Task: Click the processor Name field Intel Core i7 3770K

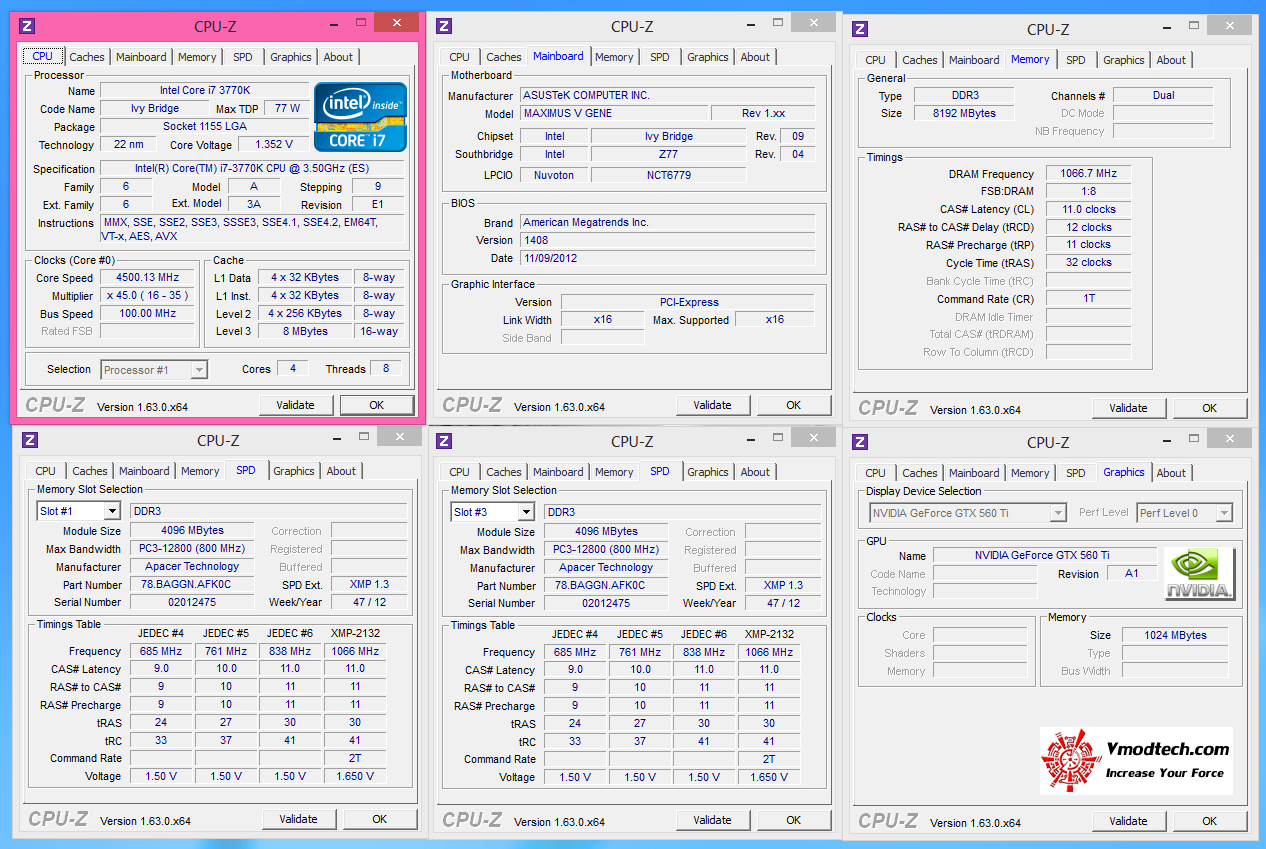Action: click(203, 91)
